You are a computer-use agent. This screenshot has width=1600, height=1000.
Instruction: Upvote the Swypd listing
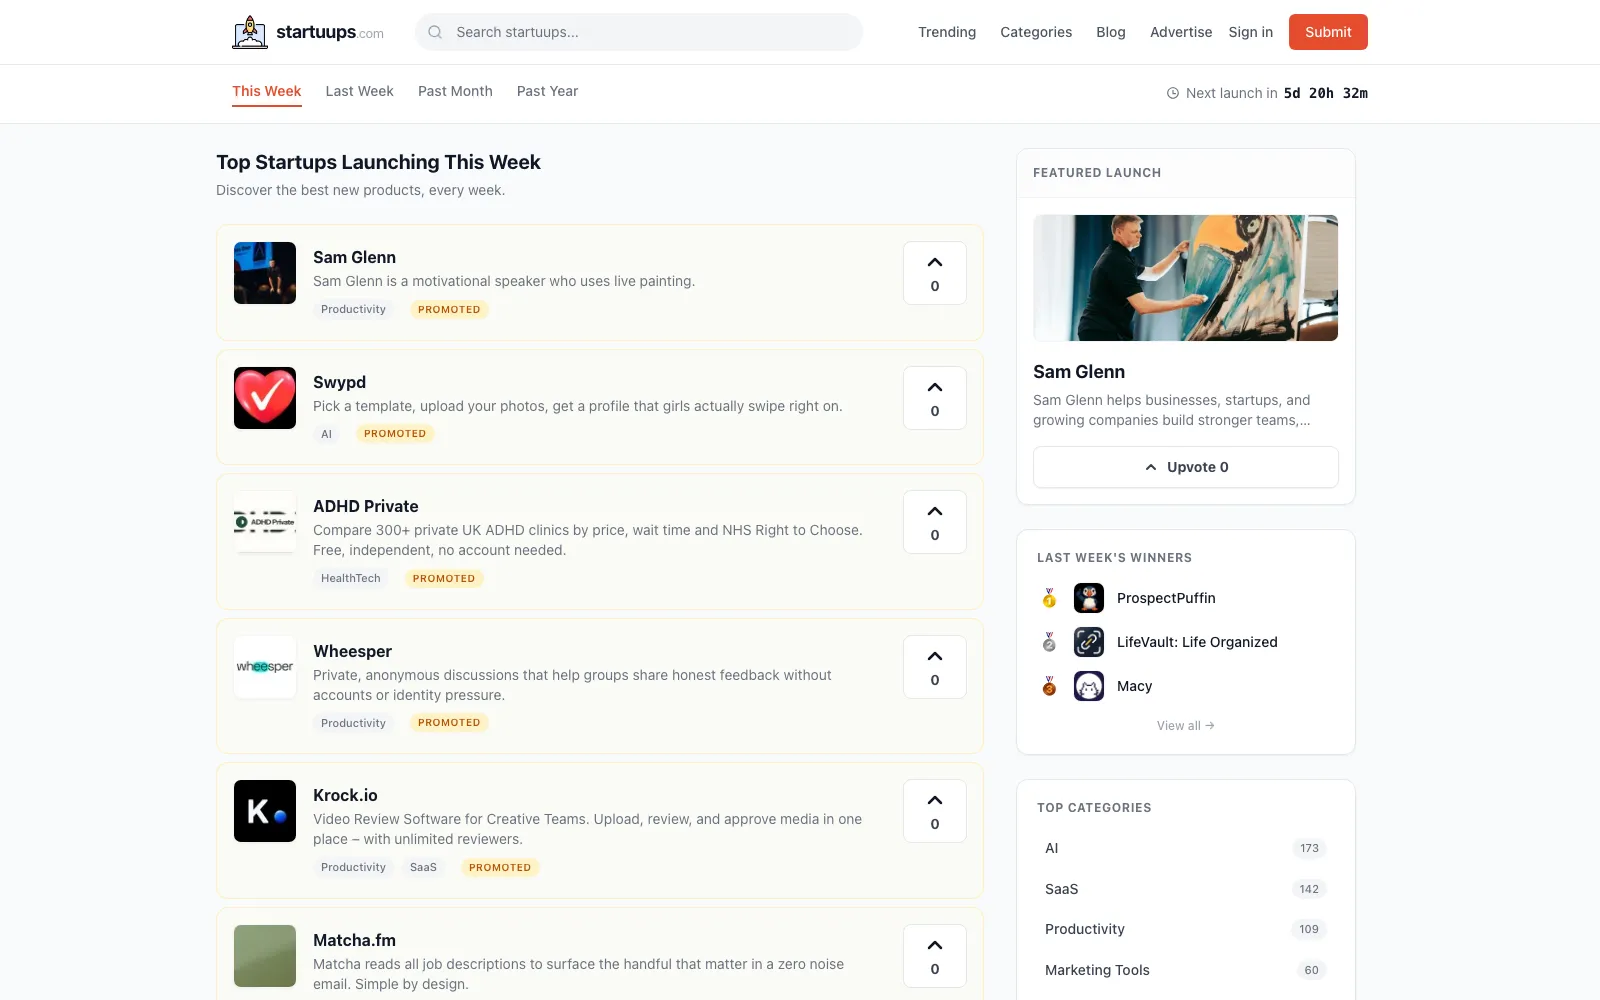click(x=935, y=398)
